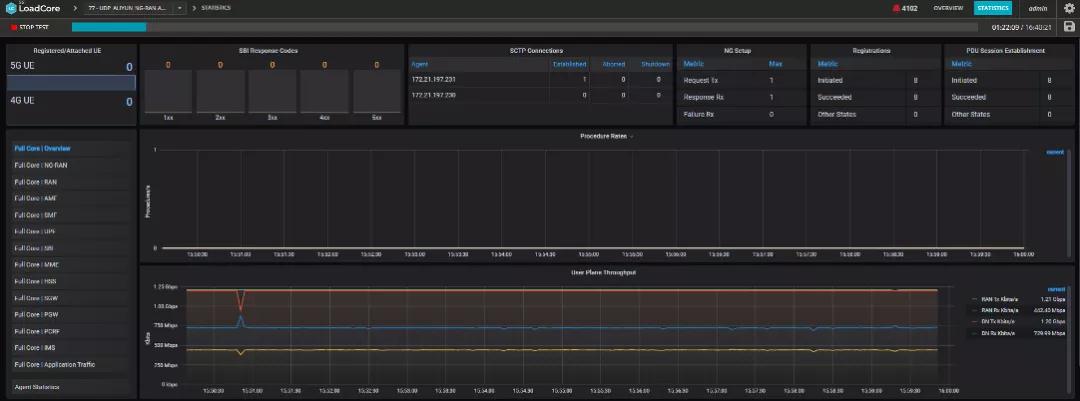1080x401 pixels.
Task: Click the red Stop Test icon
Action: pos(14,27)
